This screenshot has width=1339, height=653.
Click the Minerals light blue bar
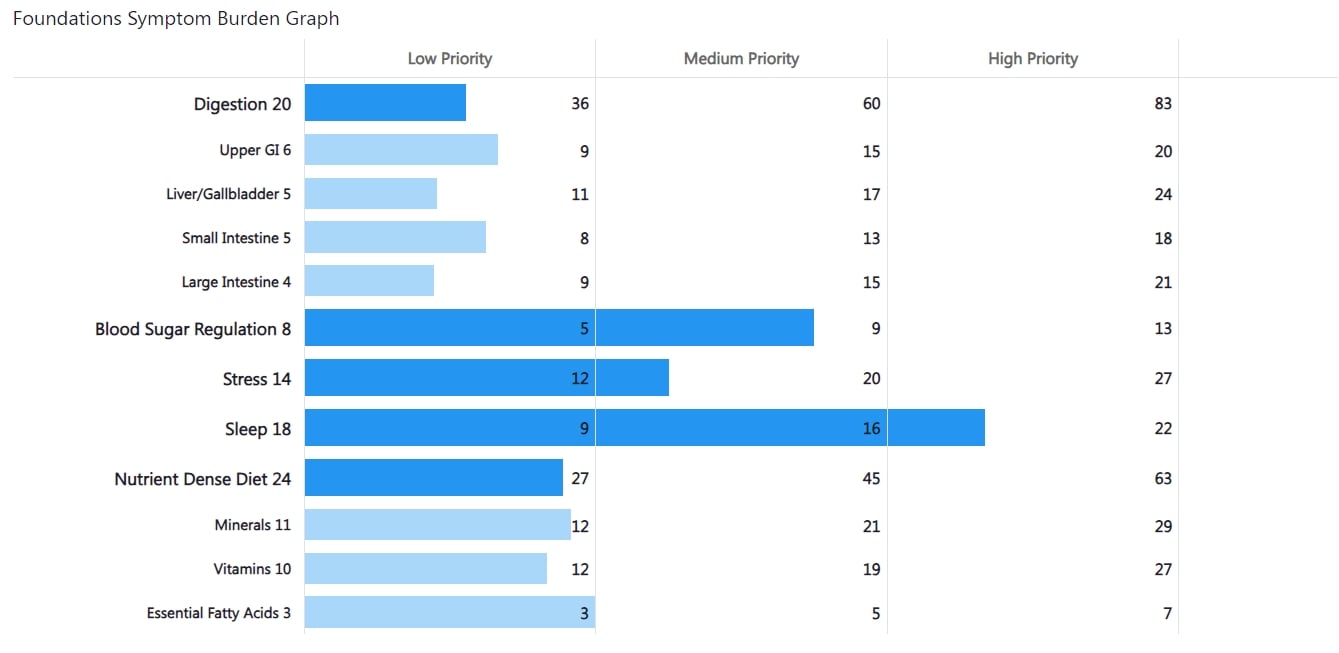[437, 525]
